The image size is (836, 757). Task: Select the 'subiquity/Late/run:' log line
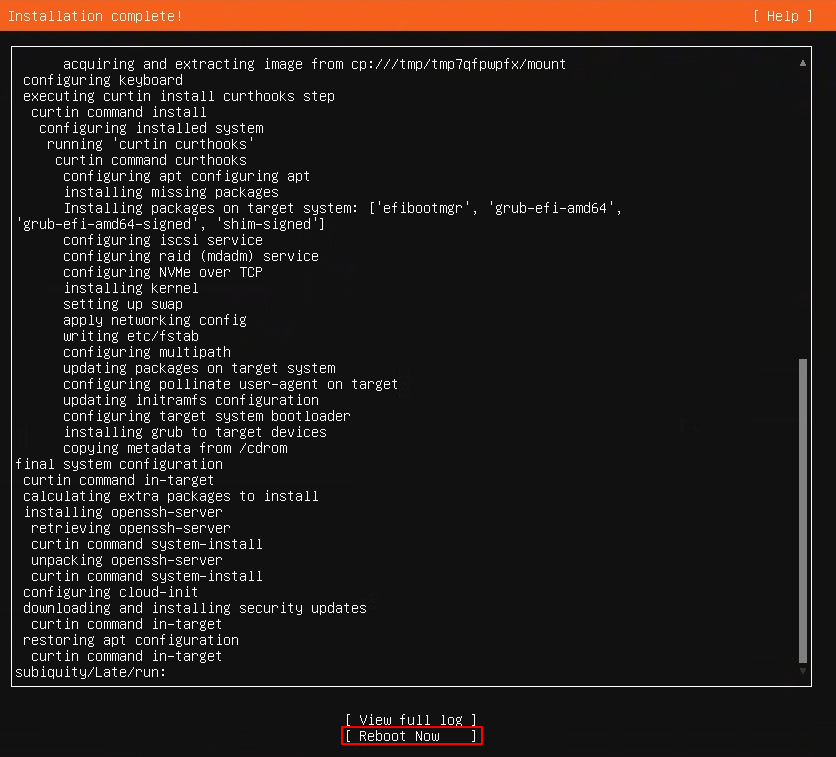click(x=91, y=672)
